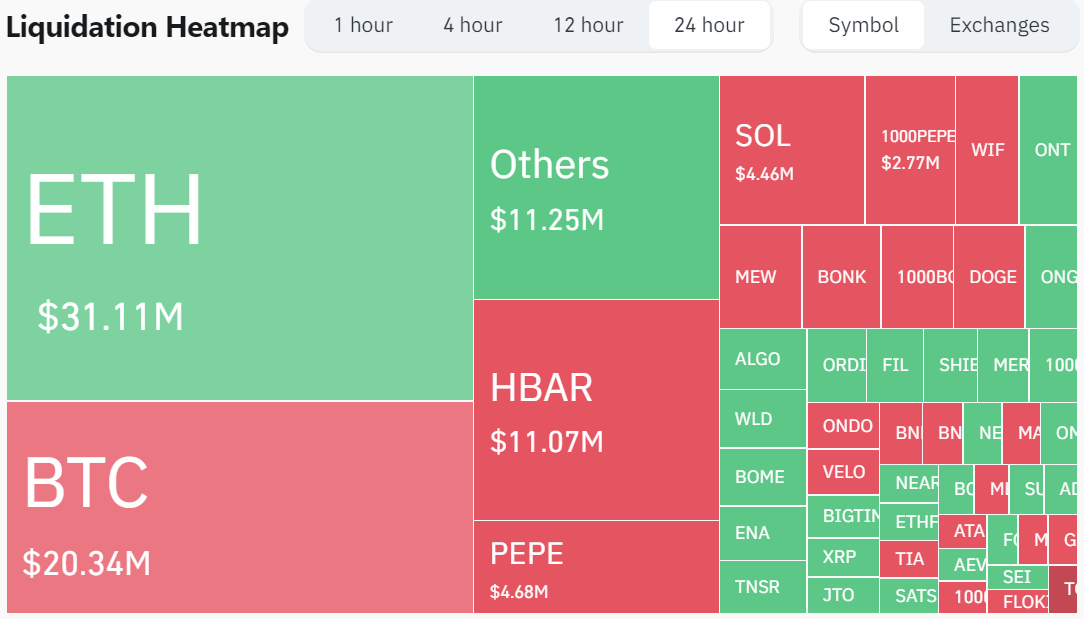The image size is (1084, 619).
Task: Open the Others $11.25M tile
Action: pyautogui.click(x=596, y=188)
